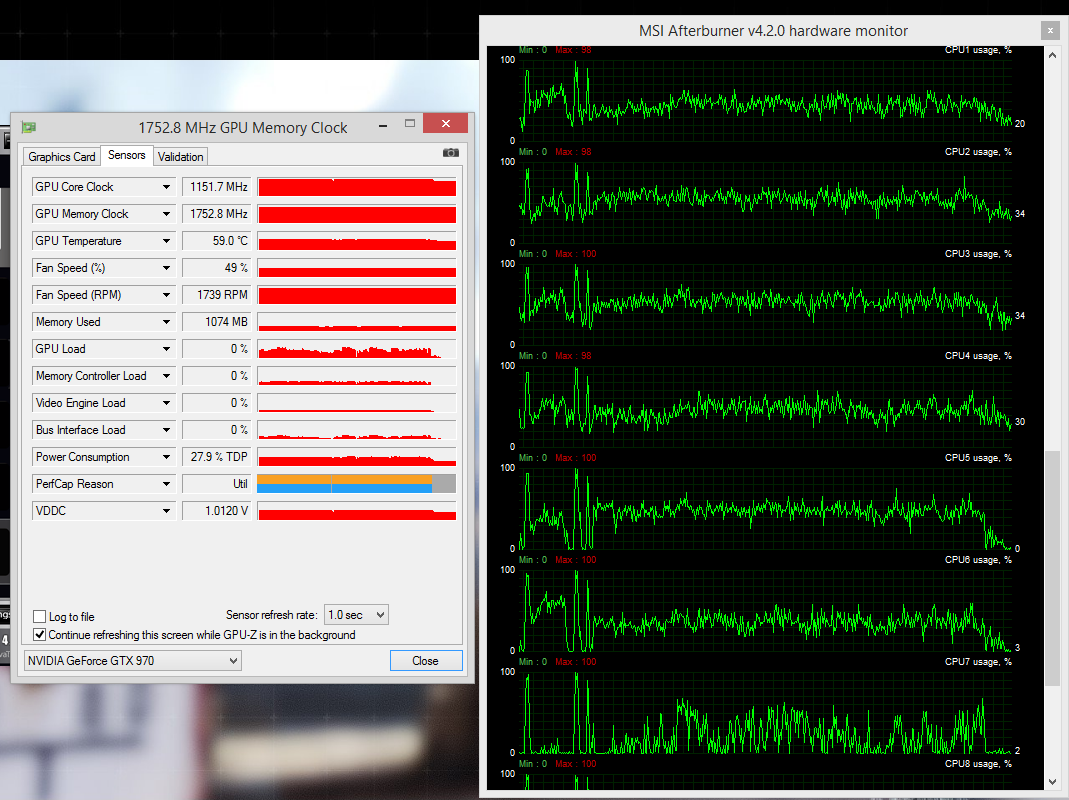Open the Bus Interface Load sensor dropdown
Viewport: 1069px width, 800px height.
[166, 430]
